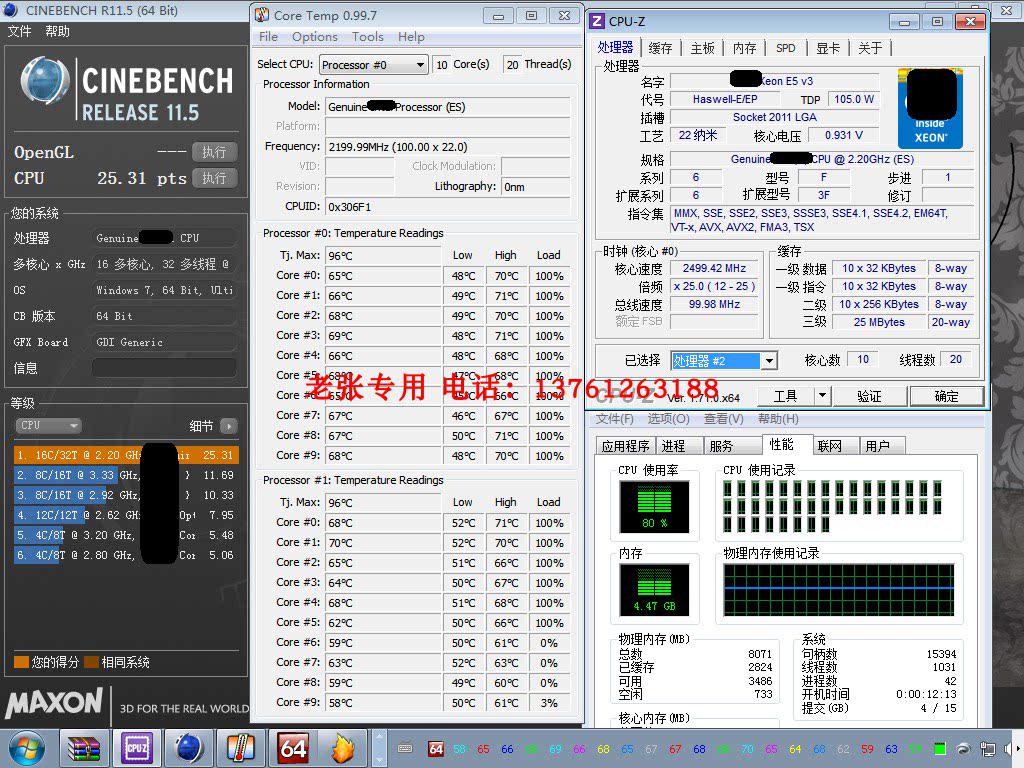Open the Options menu in Core Temp
This screenshot has width=1024, height=768.
[314, 37]
